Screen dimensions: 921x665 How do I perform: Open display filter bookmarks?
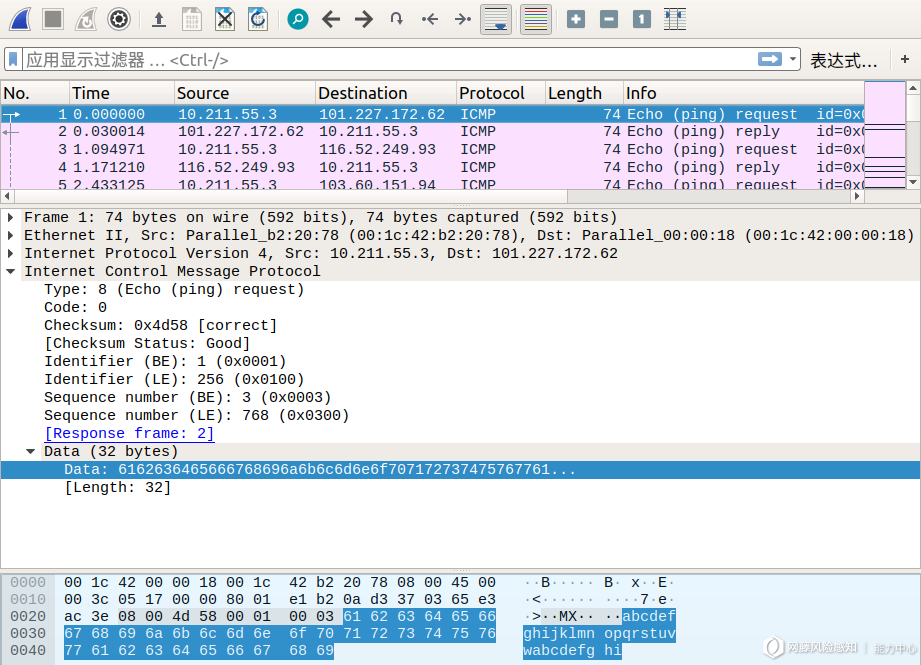(14, 59)
